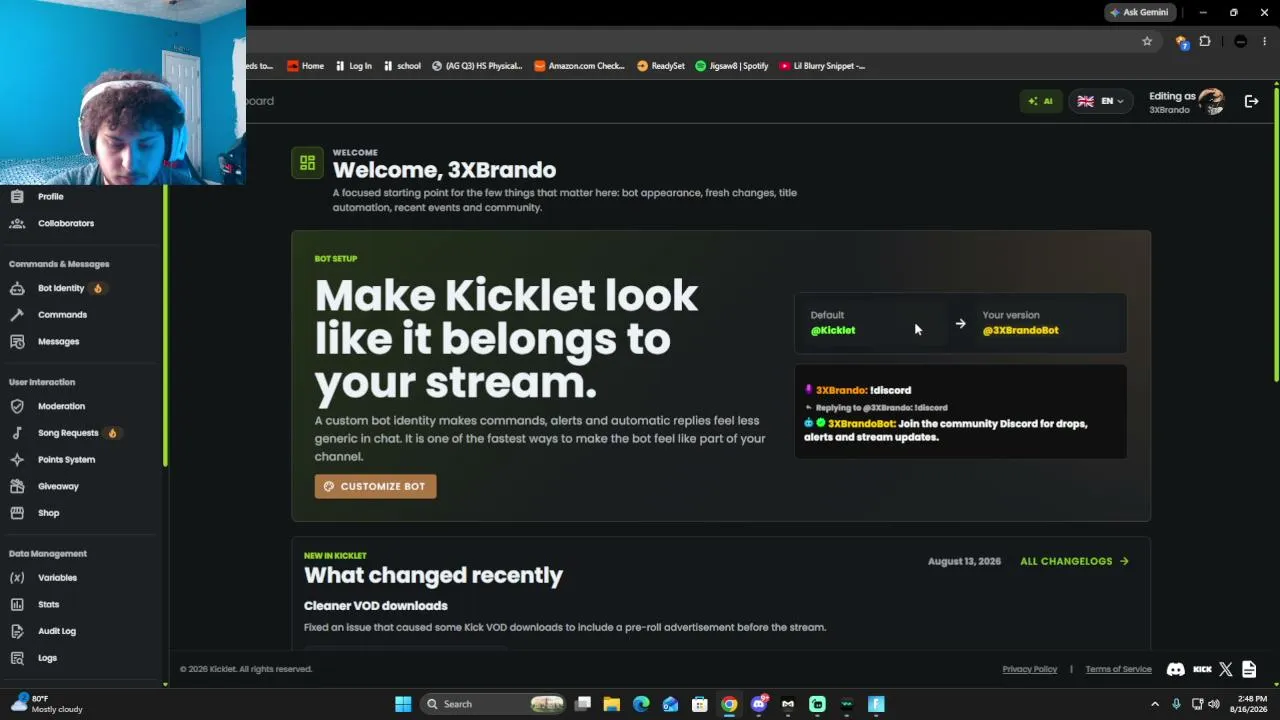This screenshot has width=1280, height=720.
Task: Go to Commands in sidebar
Action: click(62, 315)
